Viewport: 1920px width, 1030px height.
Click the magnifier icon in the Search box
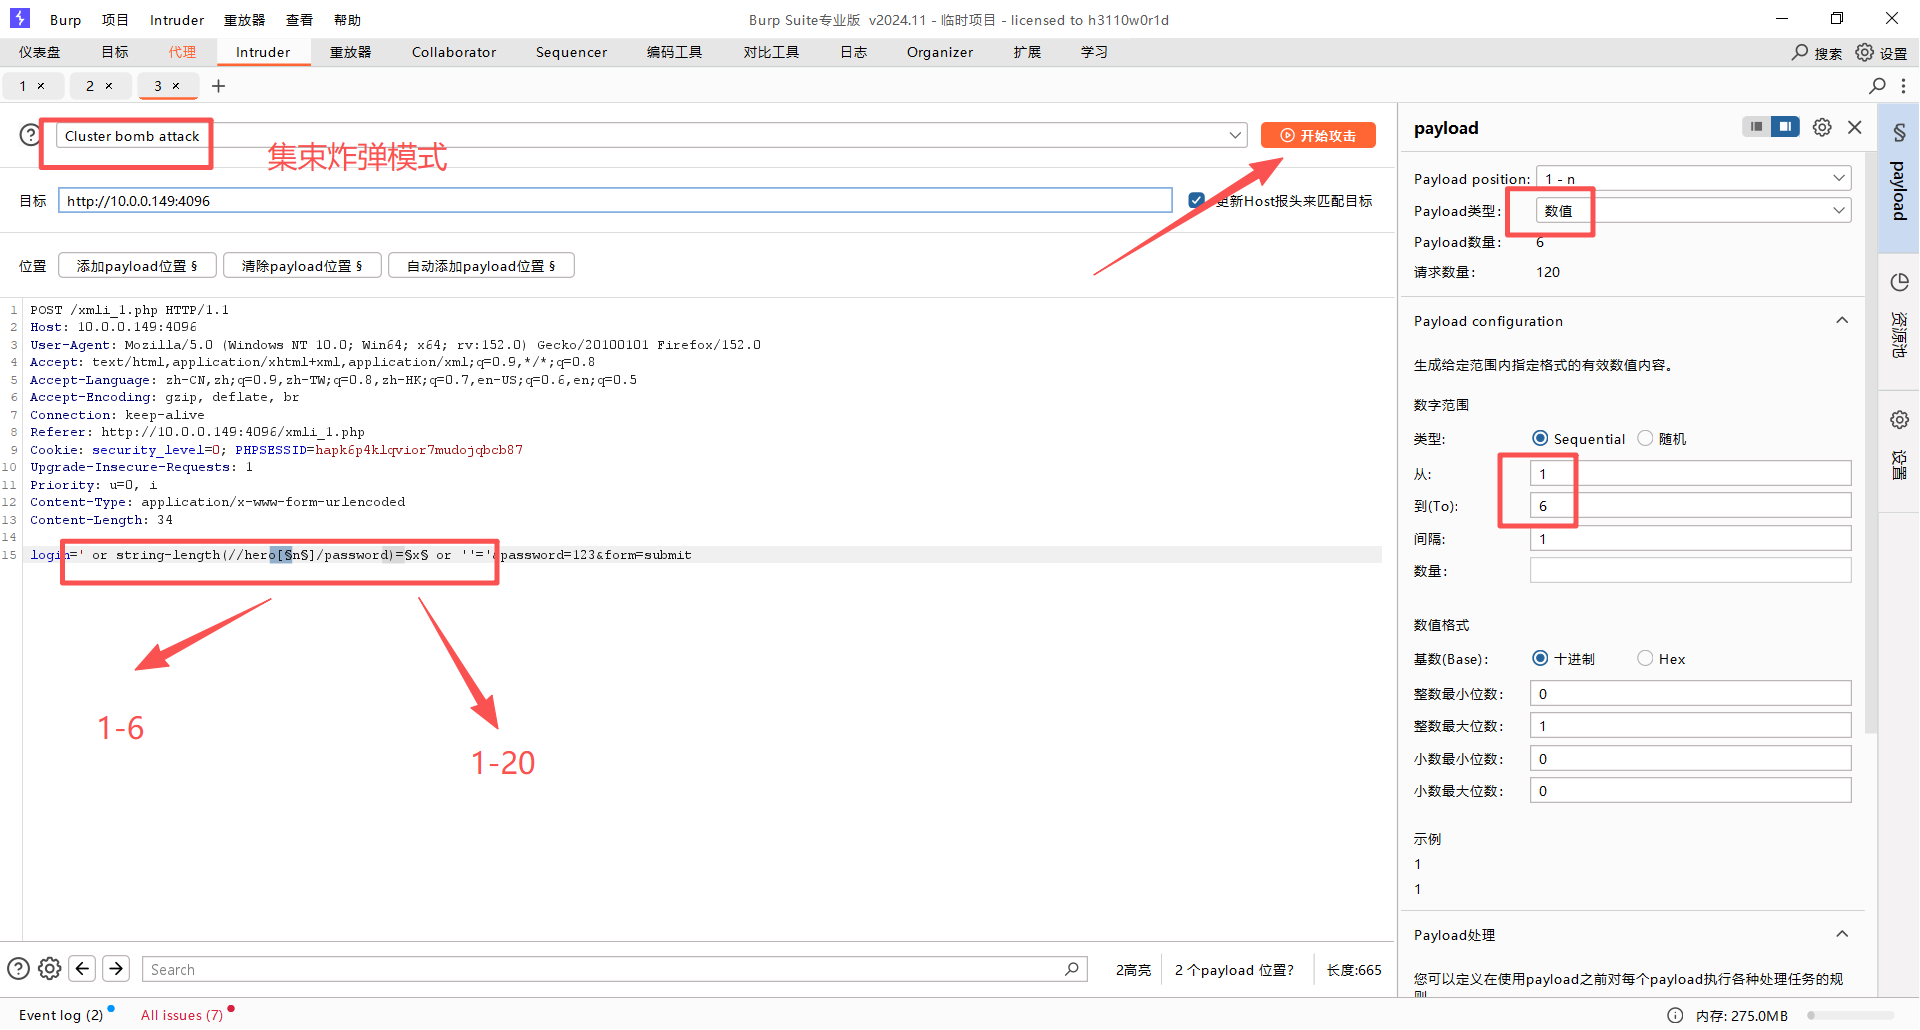point(1072,969)
